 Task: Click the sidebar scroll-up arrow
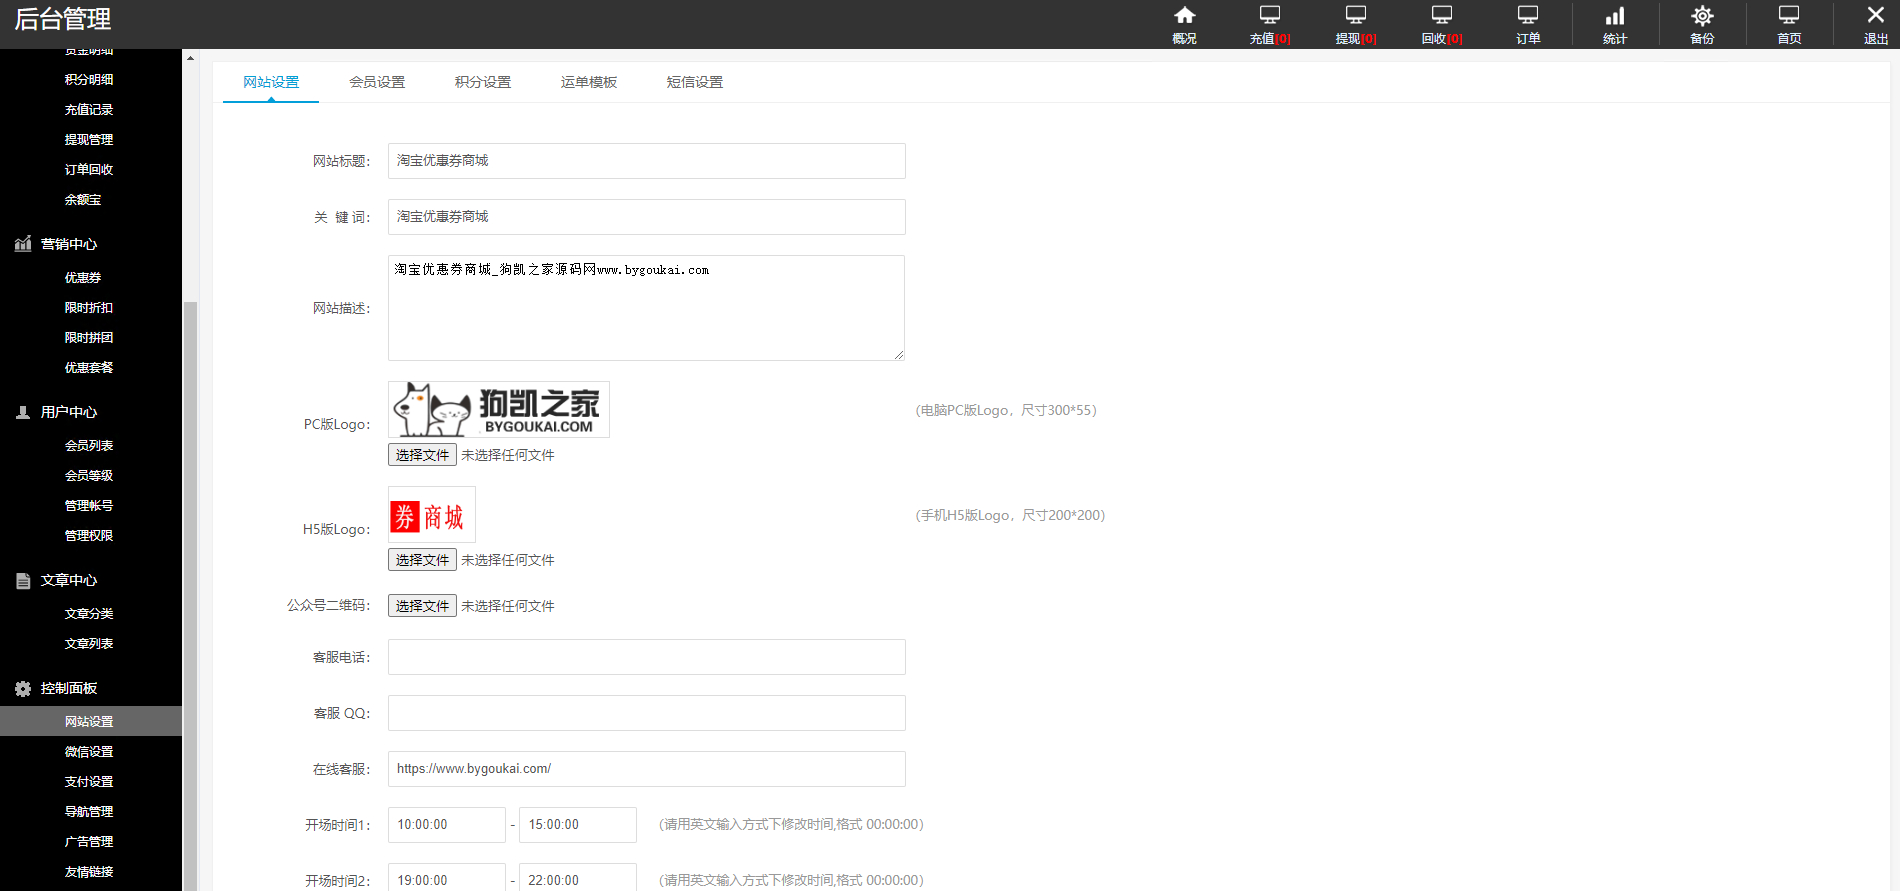click(190, 58)
